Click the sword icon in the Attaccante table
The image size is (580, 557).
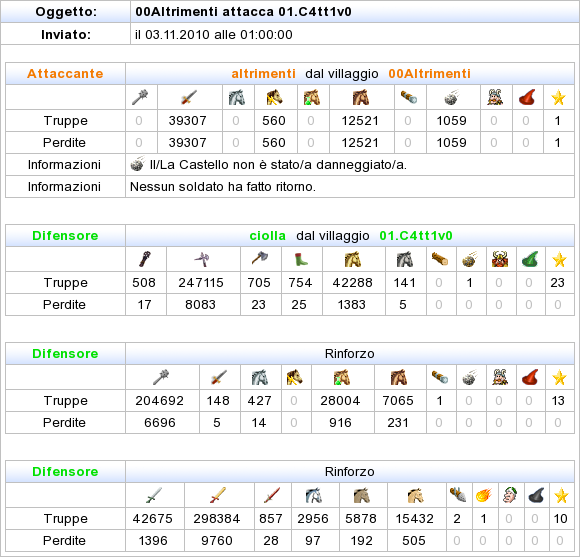tap(189, 97)
